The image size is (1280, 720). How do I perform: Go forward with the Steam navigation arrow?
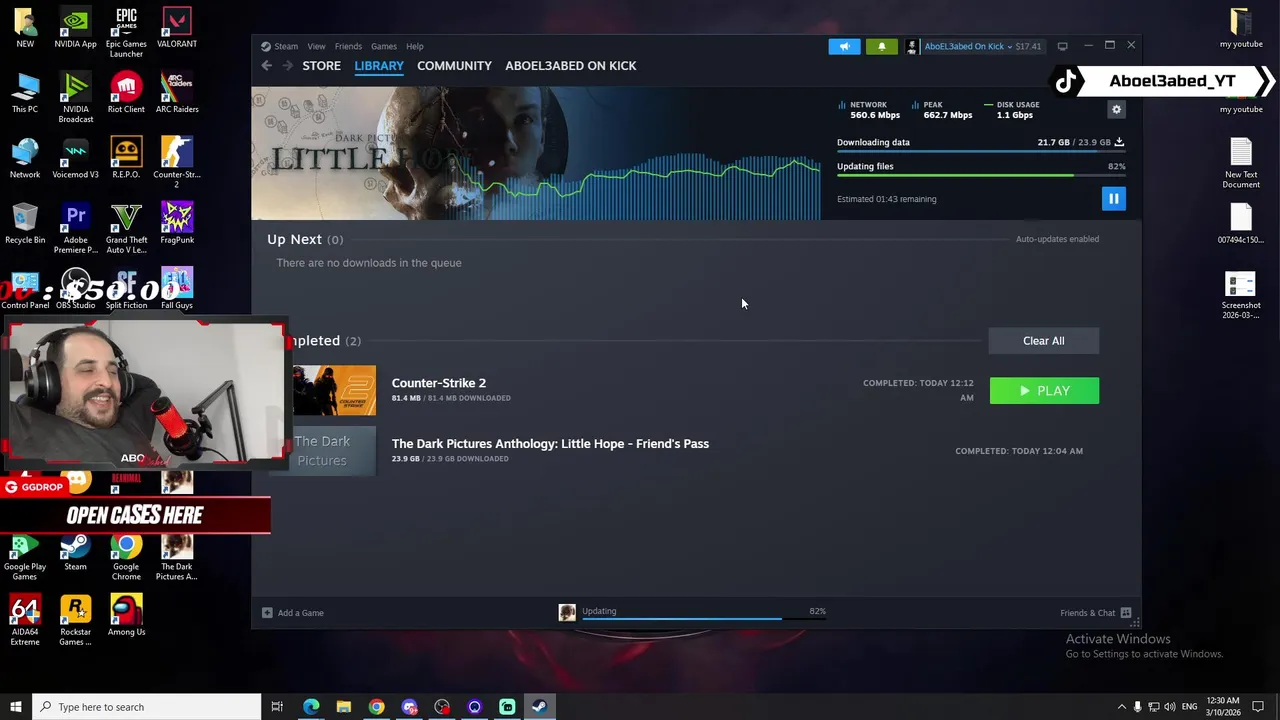[288, 66]
